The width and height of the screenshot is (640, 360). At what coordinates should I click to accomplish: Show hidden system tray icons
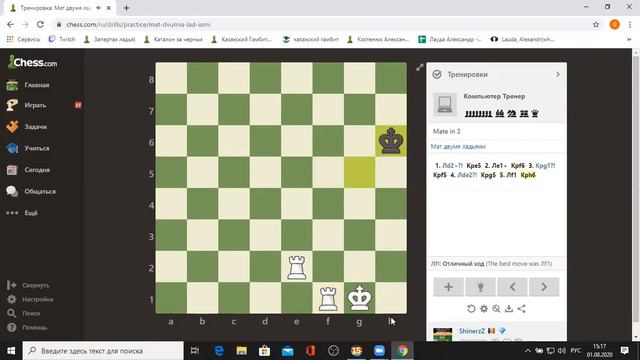(528, 351)
